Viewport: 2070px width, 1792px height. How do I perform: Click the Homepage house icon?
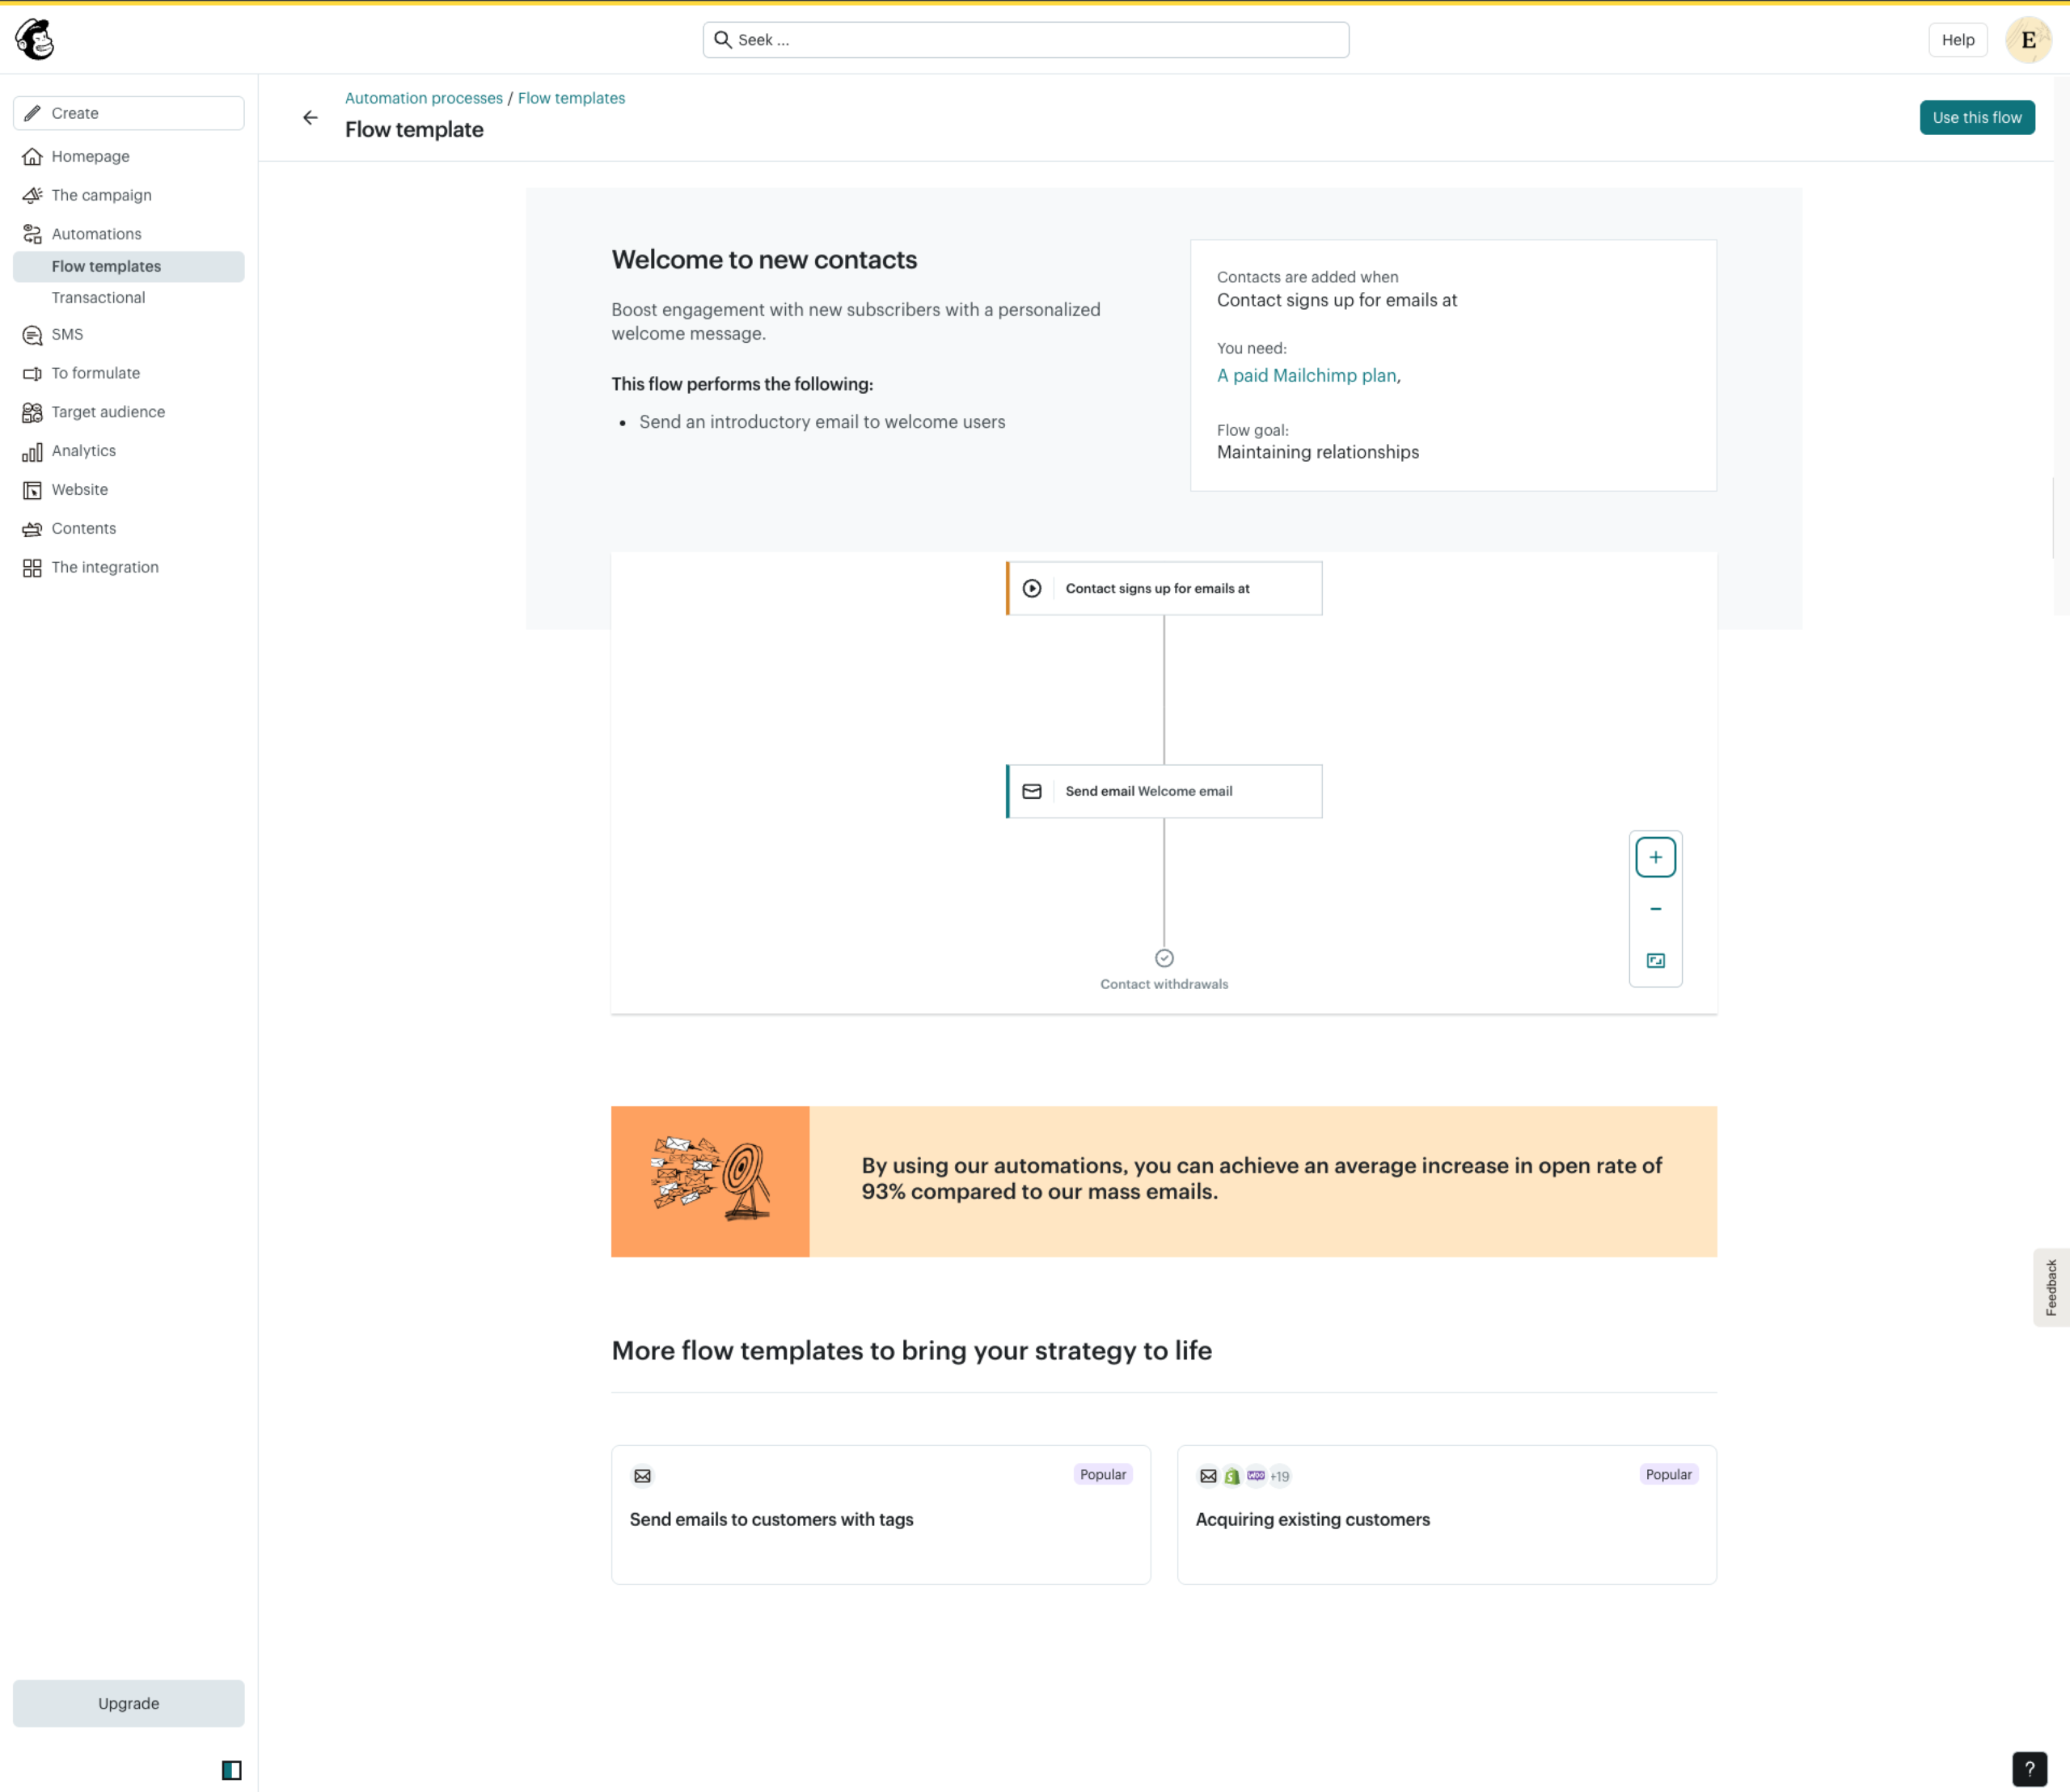point(32,157)
